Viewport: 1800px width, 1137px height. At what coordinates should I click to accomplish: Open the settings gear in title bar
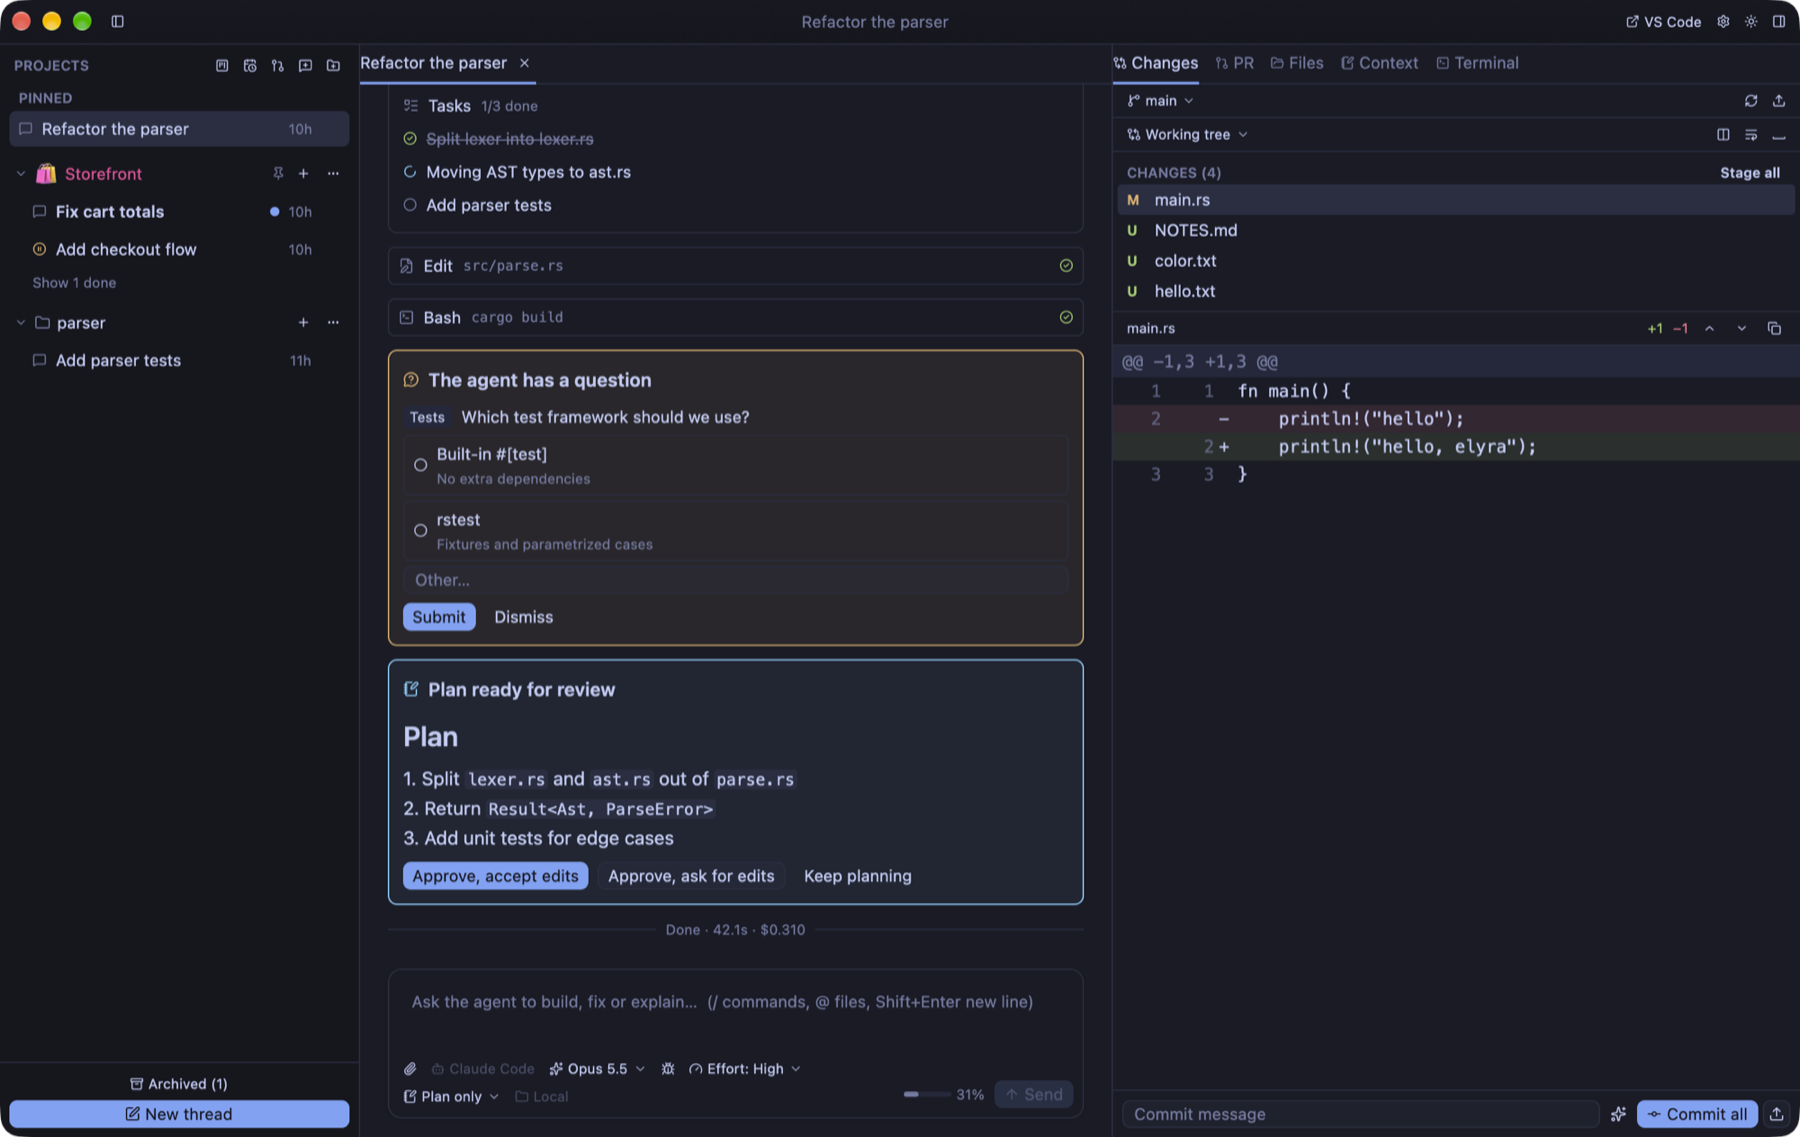(x=1723, y=21)
